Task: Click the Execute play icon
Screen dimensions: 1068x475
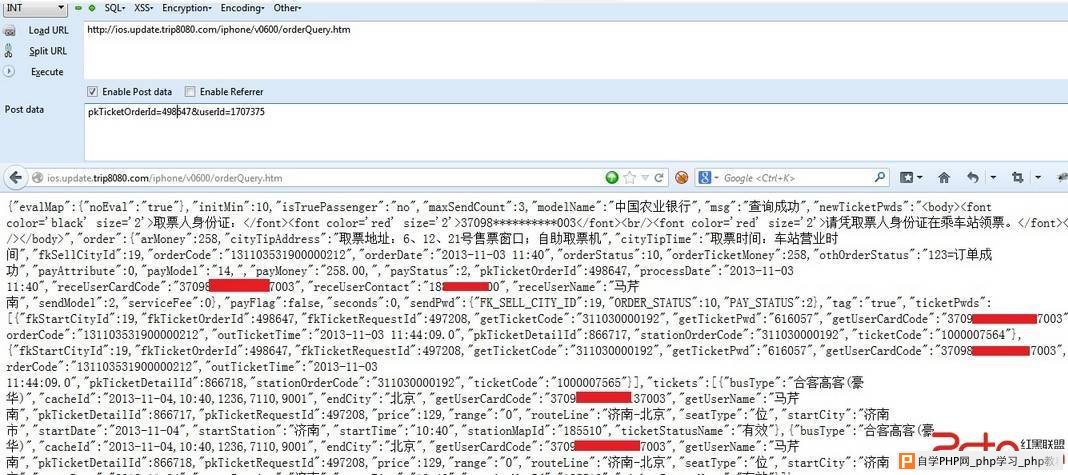Action: [x=9, y=71]
